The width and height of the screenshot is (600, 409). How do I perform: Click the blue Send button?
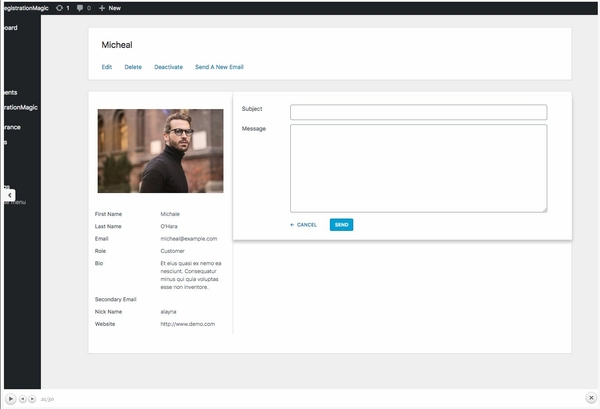coord(341,225)
